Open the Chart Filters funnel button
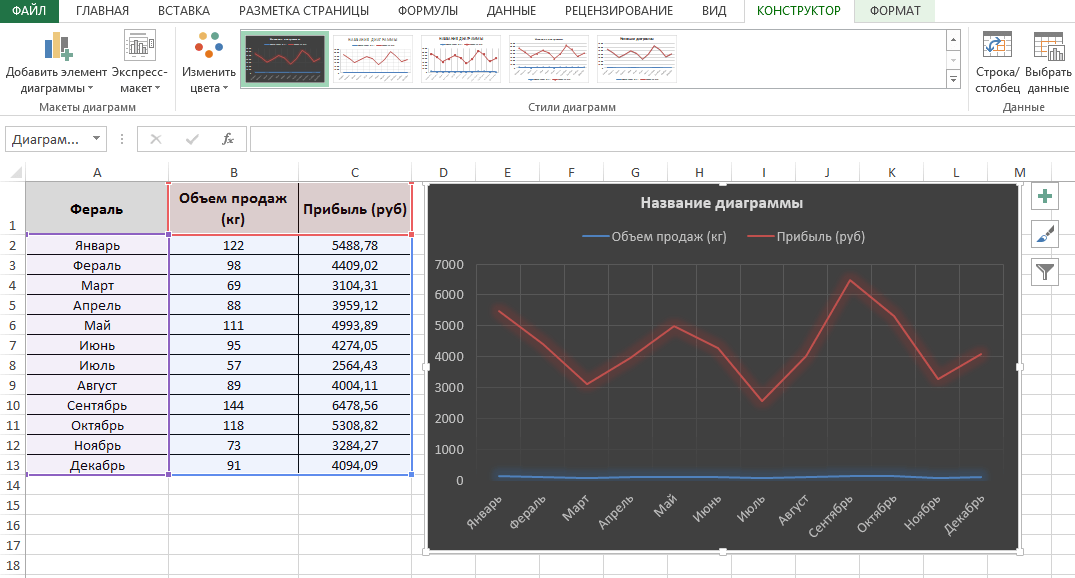Viewport: 1075px width, 578px height. (x=1045, y=271)
